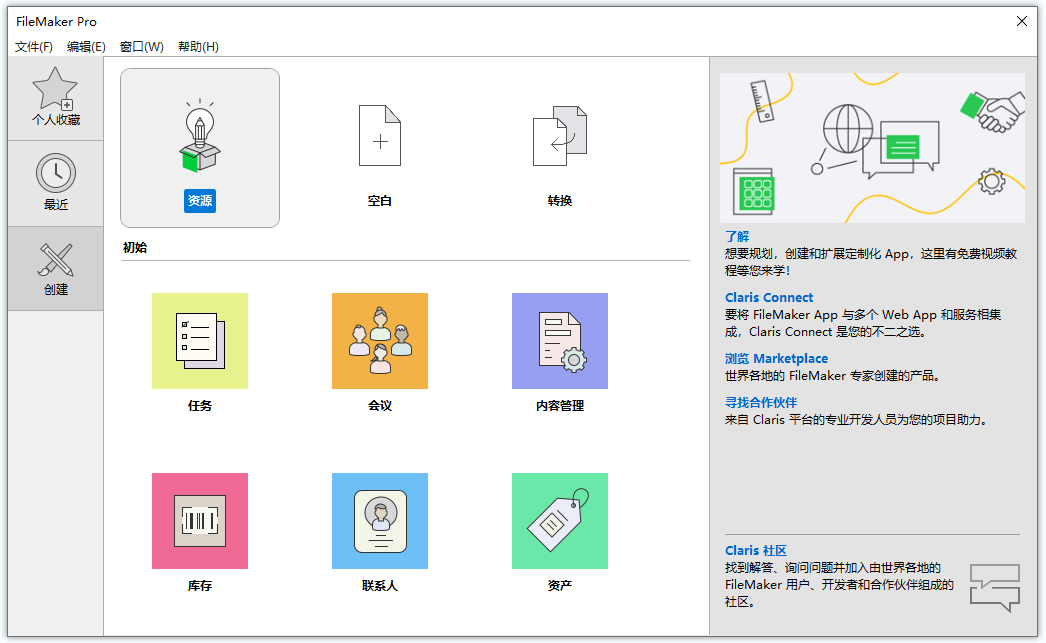Image resolution: width=1046 pixels, height=643 pixels.
Task: Select the 创建 create tab icon
Action: pyautogui.click(x=56, y=259)
